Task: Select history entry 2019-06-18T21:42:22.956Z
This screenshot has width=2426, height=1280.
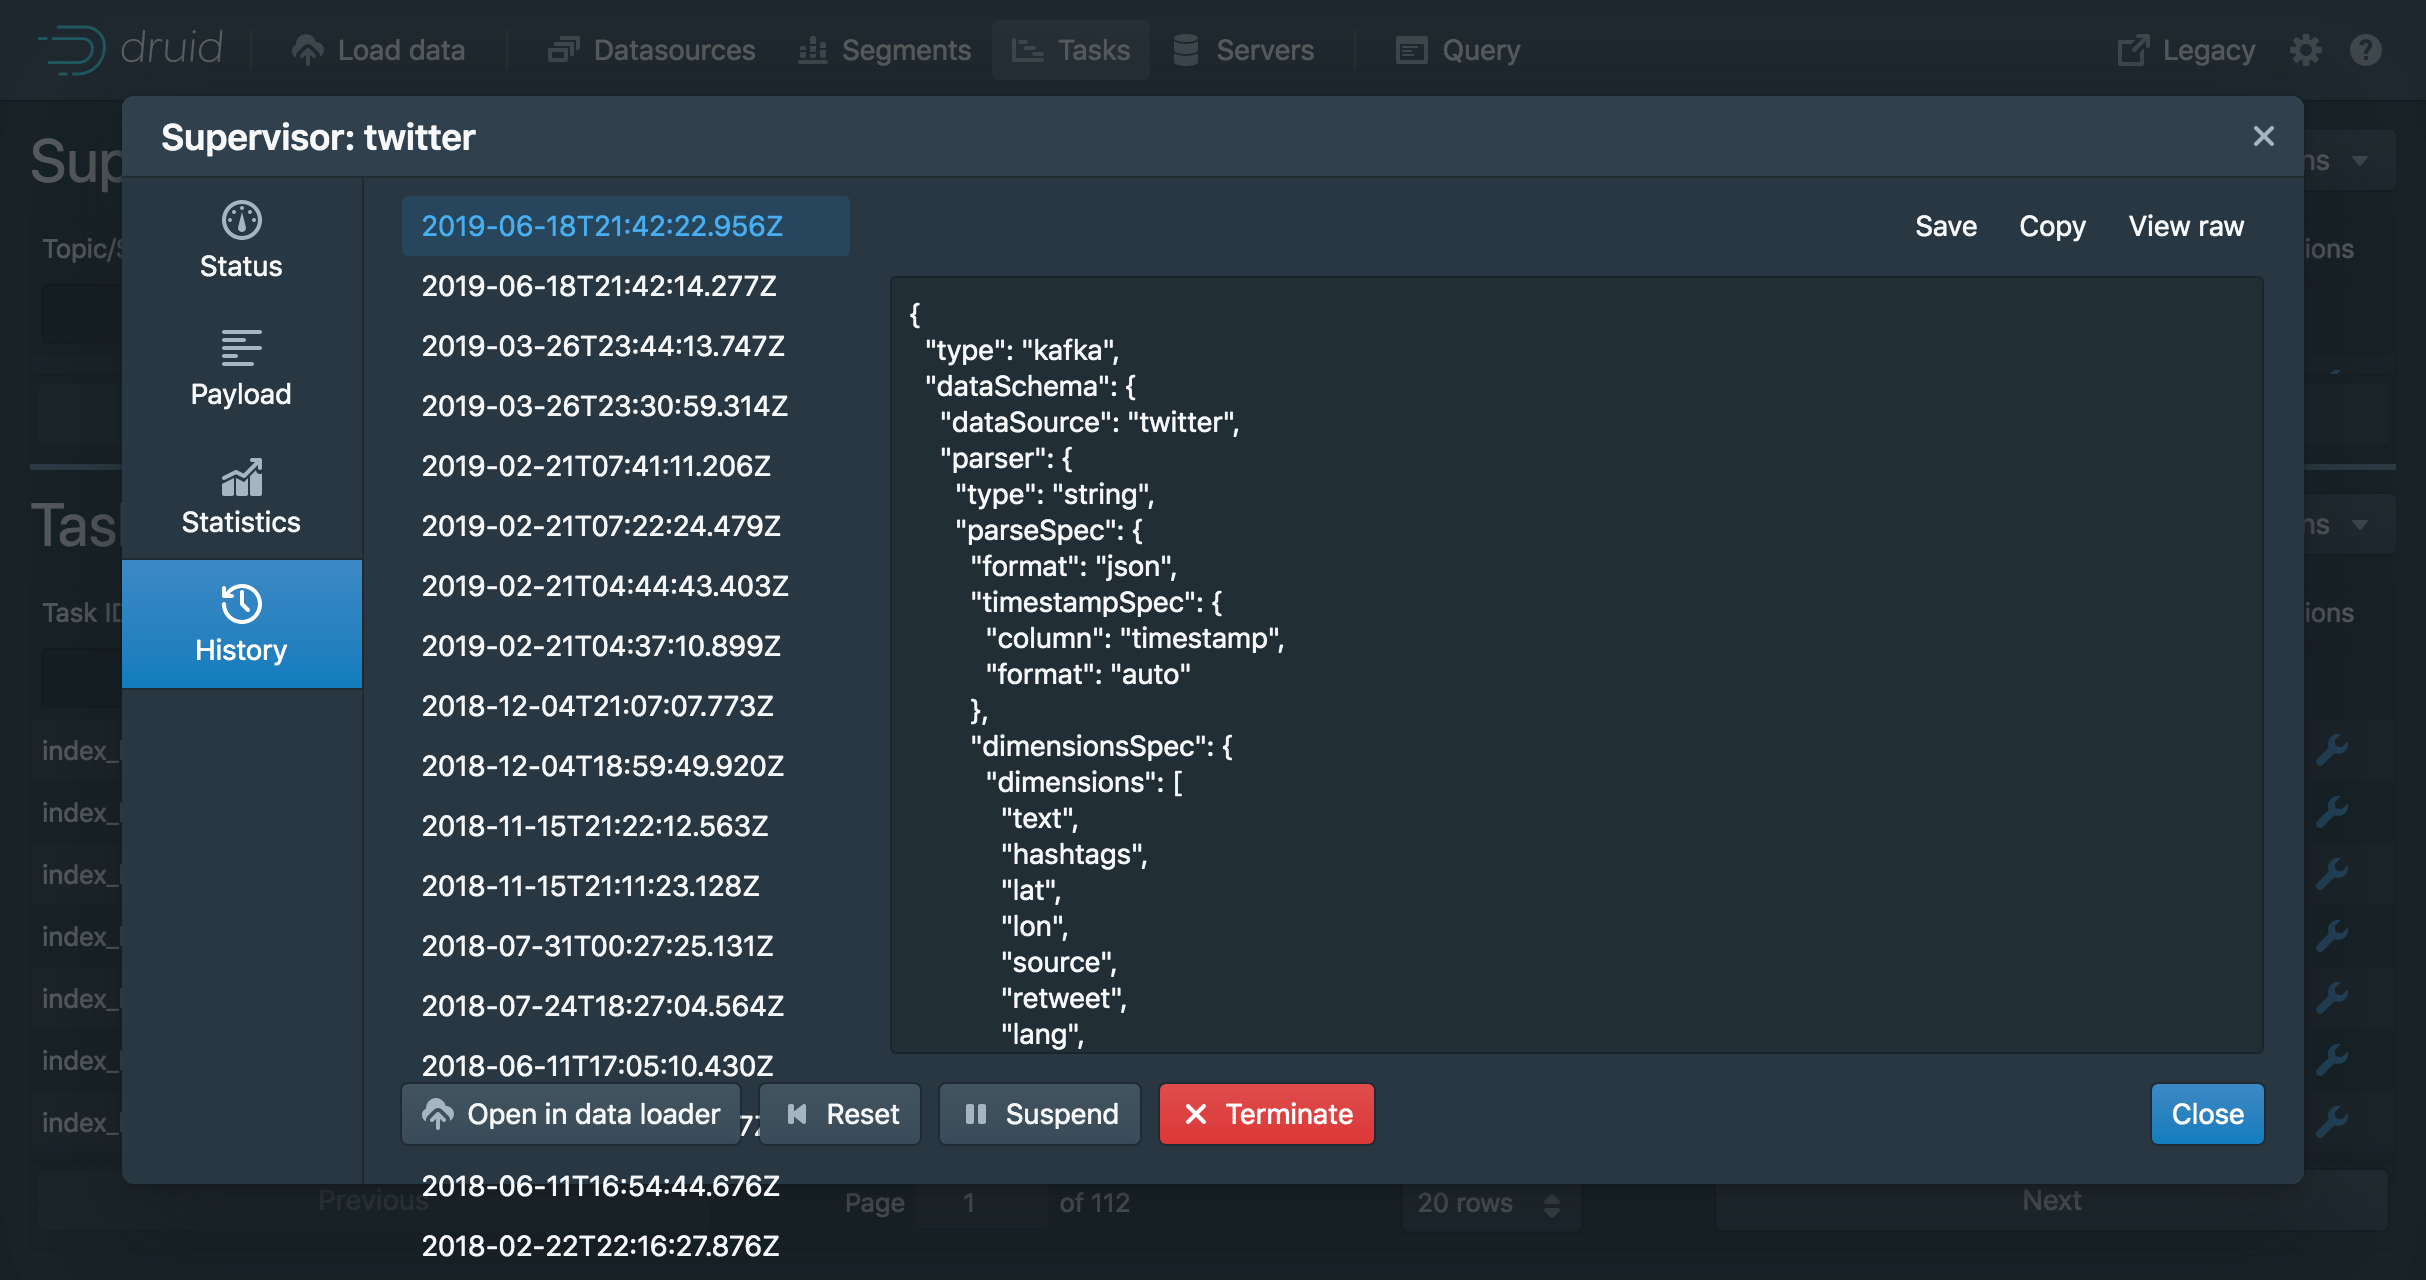Action: [x=625, y=226]
